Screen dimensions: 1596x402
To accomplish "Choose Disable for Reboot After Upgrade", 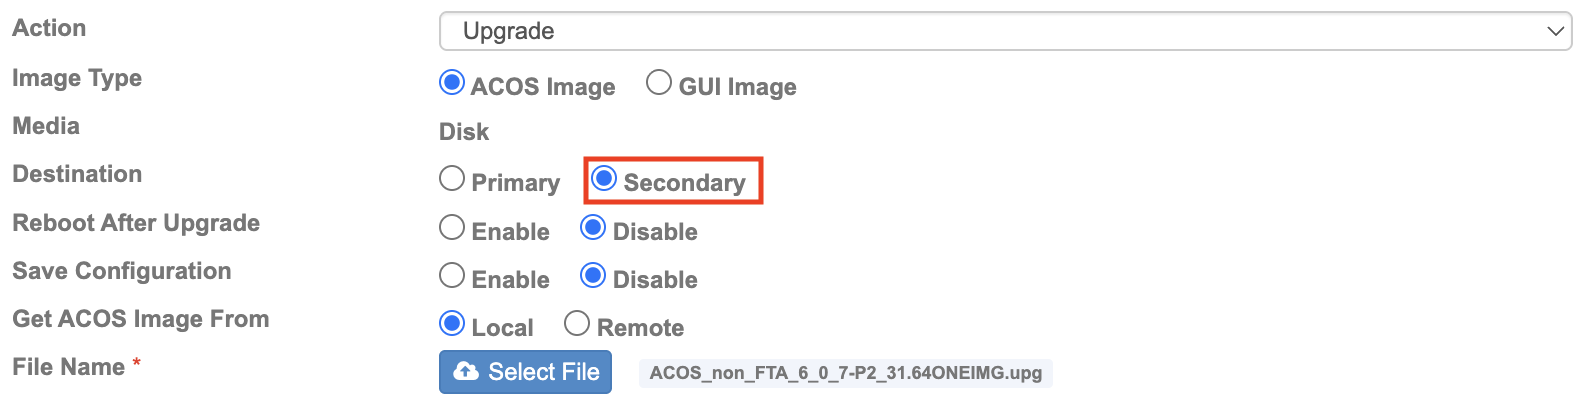I will click(593, 227).
